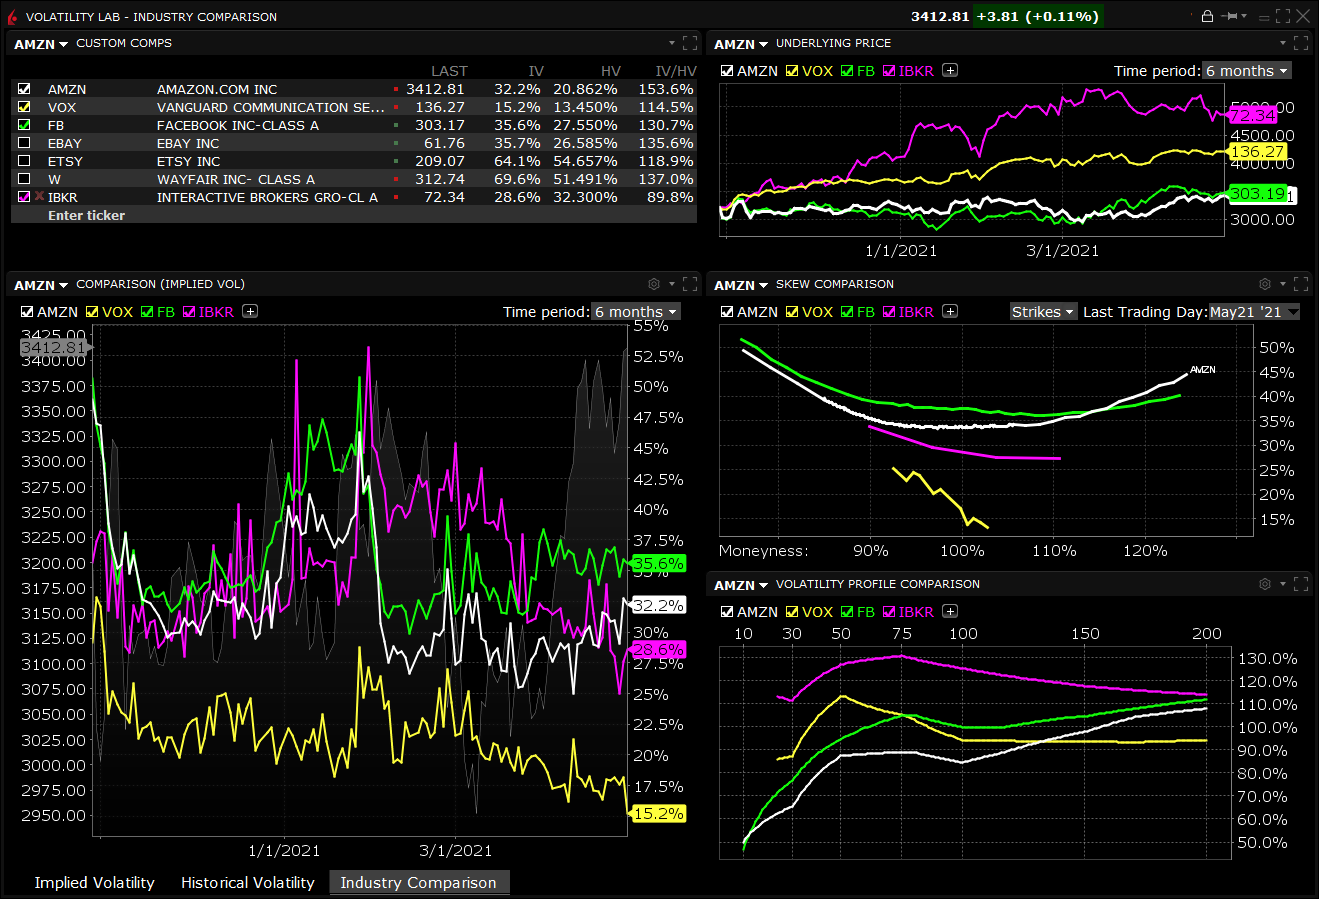
Task: Add a ticker via Skew Comparison plus icon
Action: pyautogui.click(x=950, y=312)
